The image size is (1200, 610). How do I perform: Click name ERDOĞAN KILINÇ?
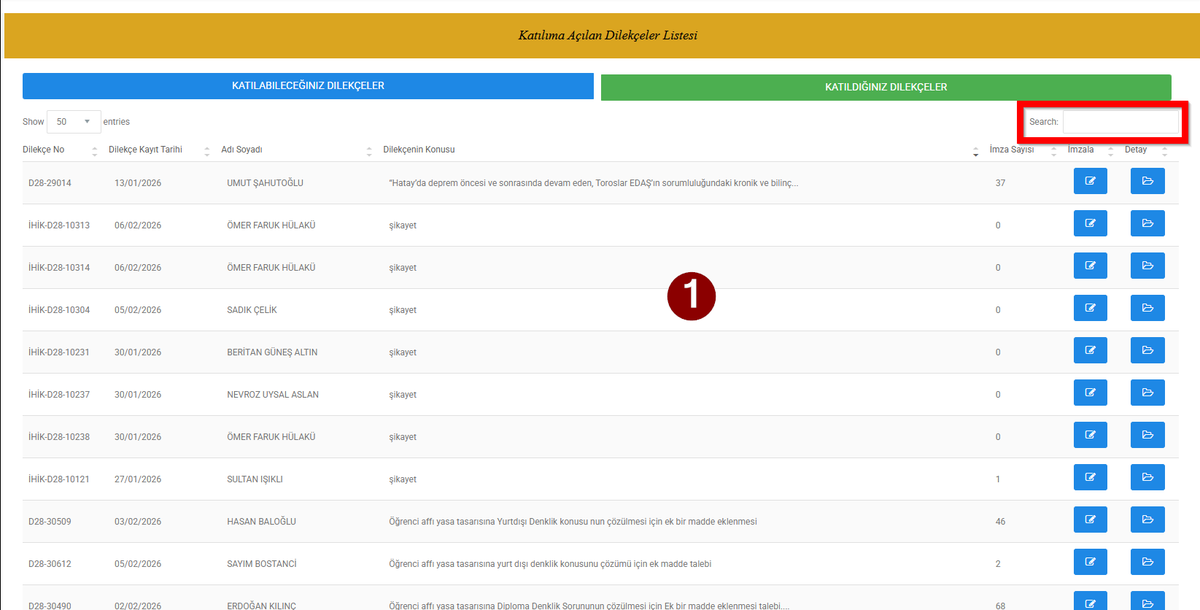(263, 604)
